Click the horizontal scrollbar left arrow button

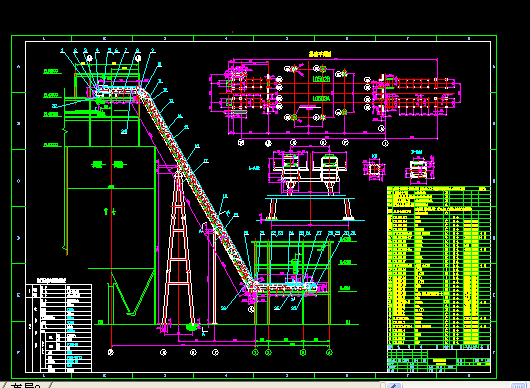(393, 385)
